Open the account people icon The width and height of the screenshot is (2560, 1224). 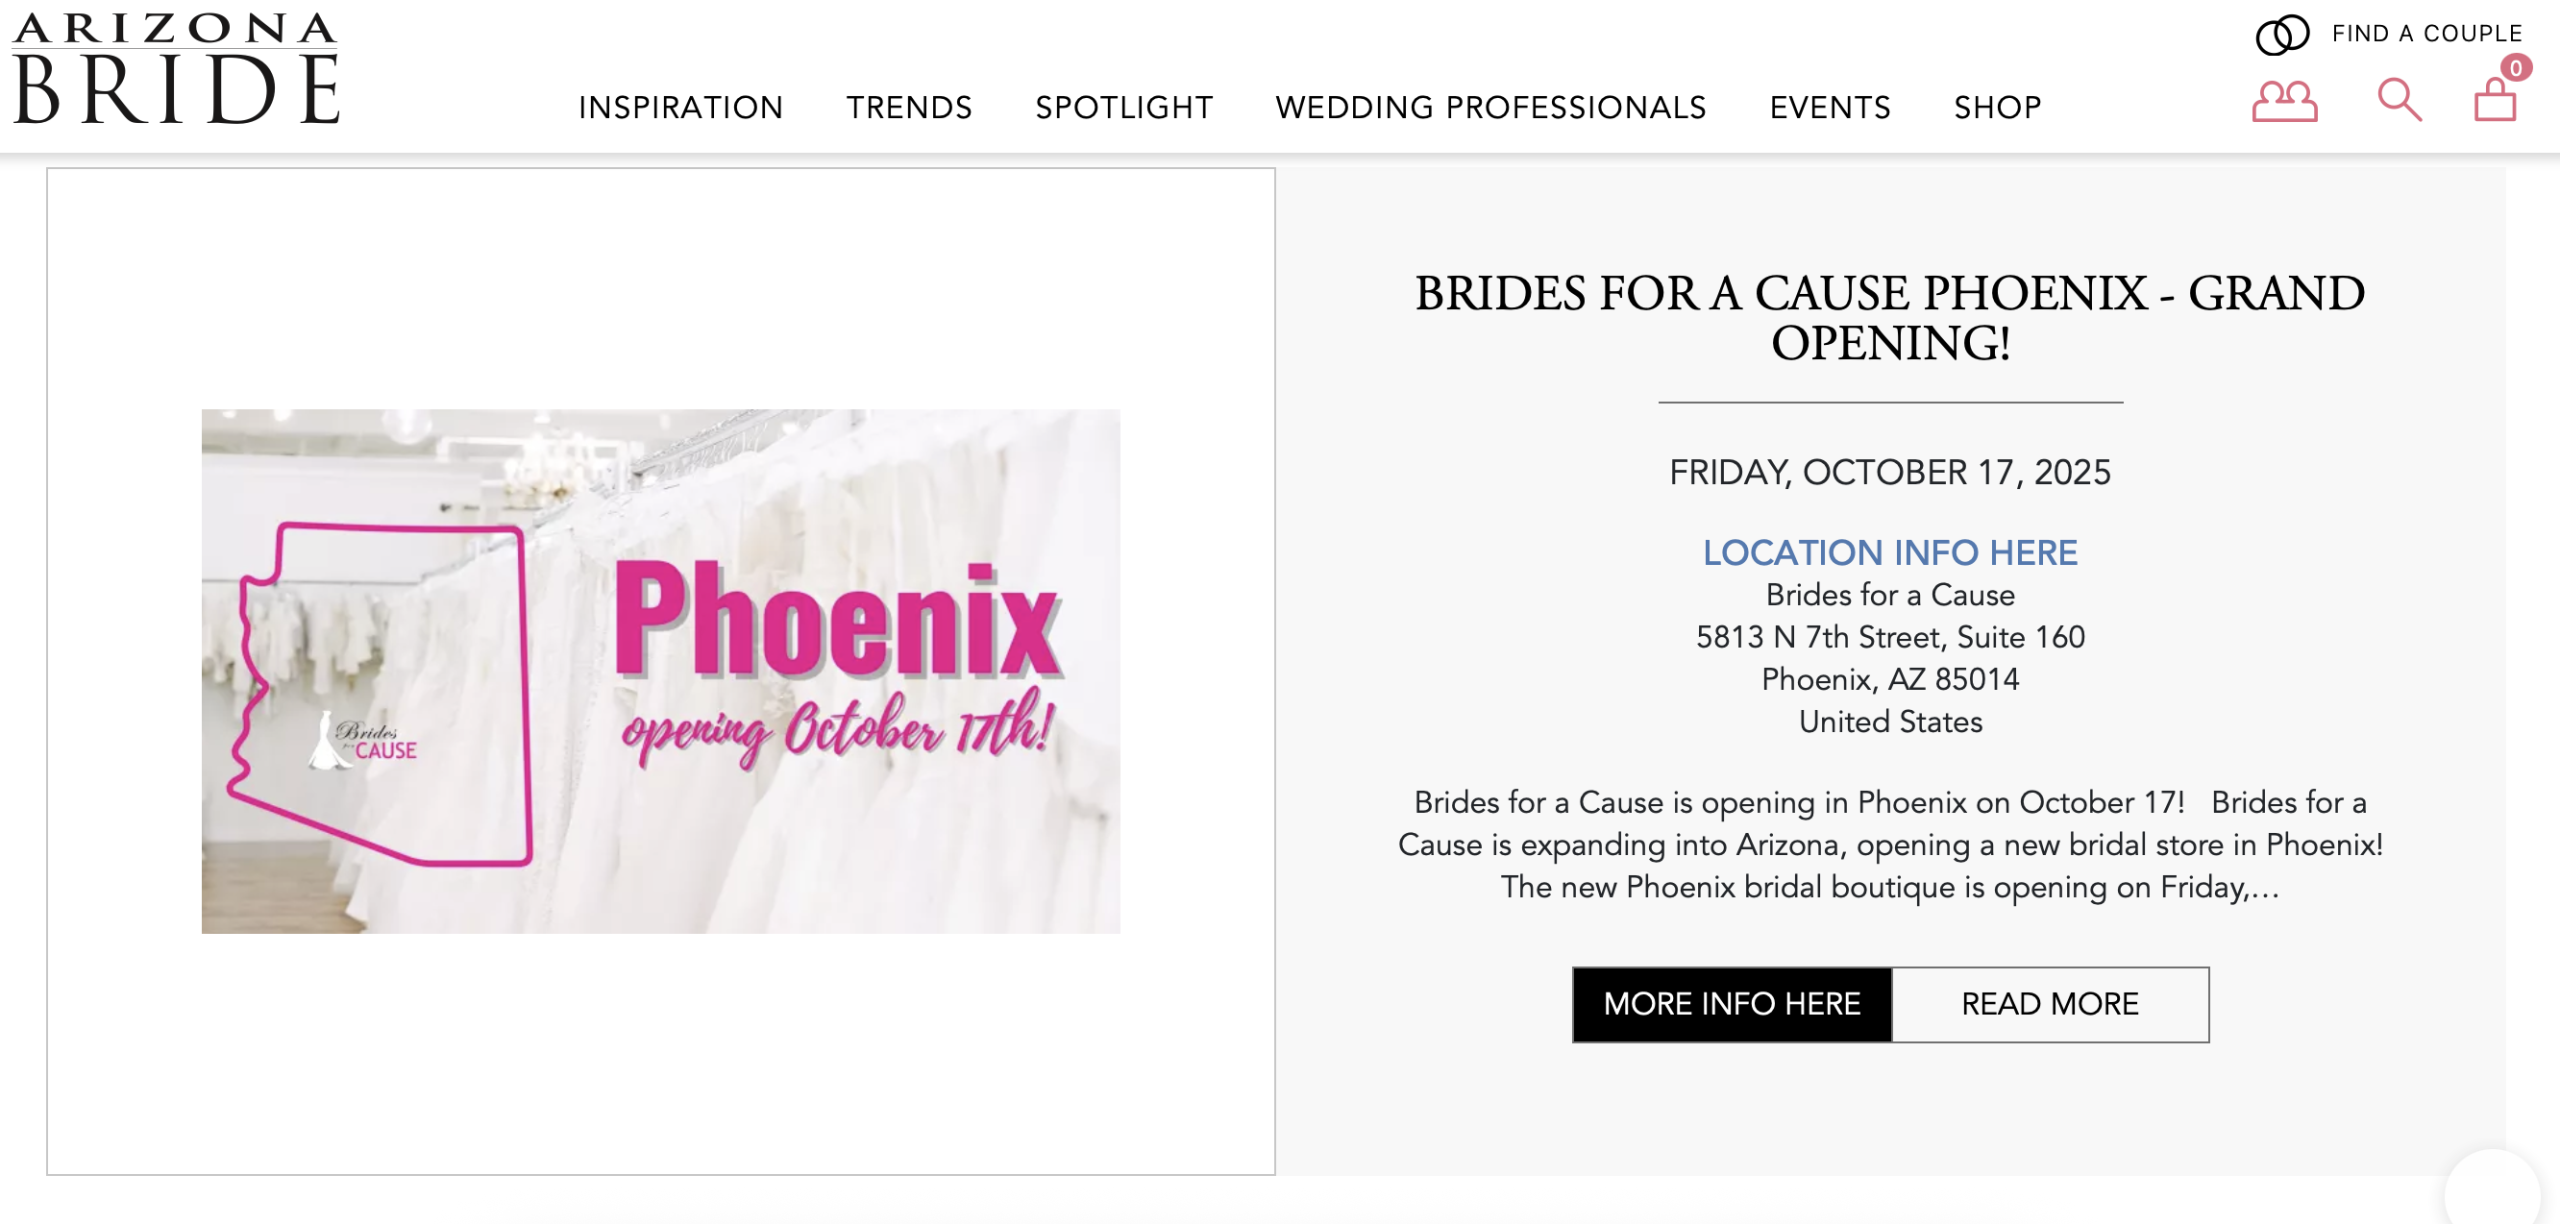2284,102
